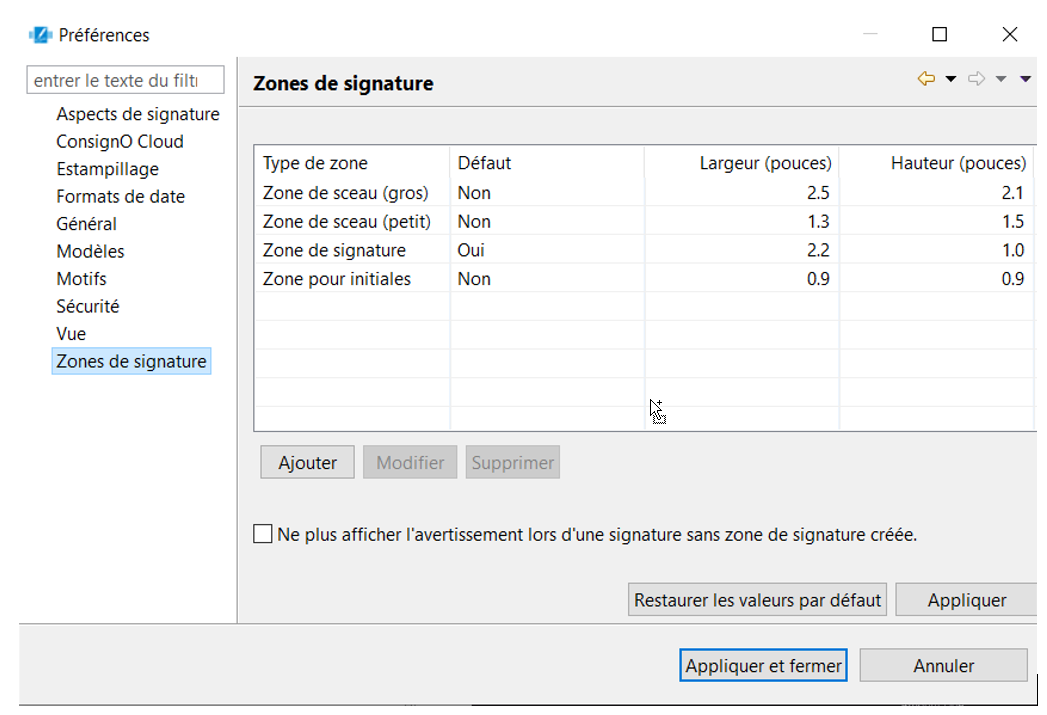Click the ConsignO icon in the title bar
Image resolution: width=1047 pixels, height=715 pixels.
pos(40,32)
